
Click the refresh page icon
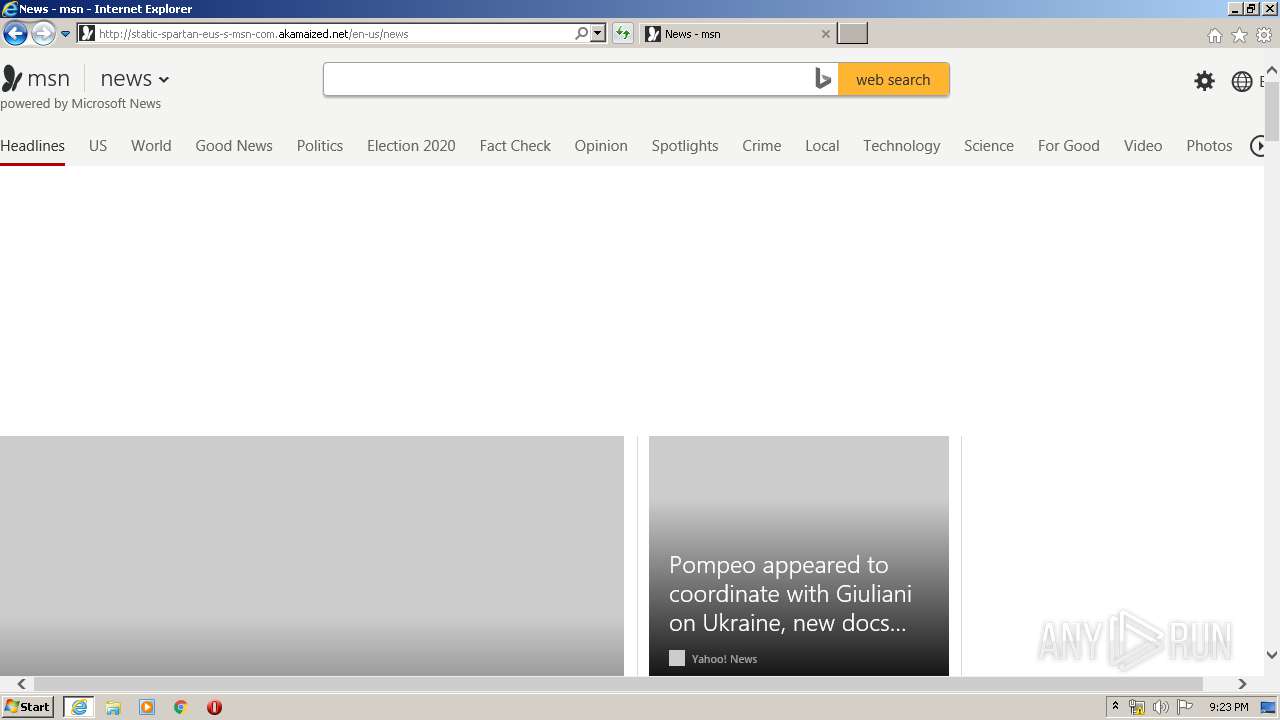click(x=623, y=34)
